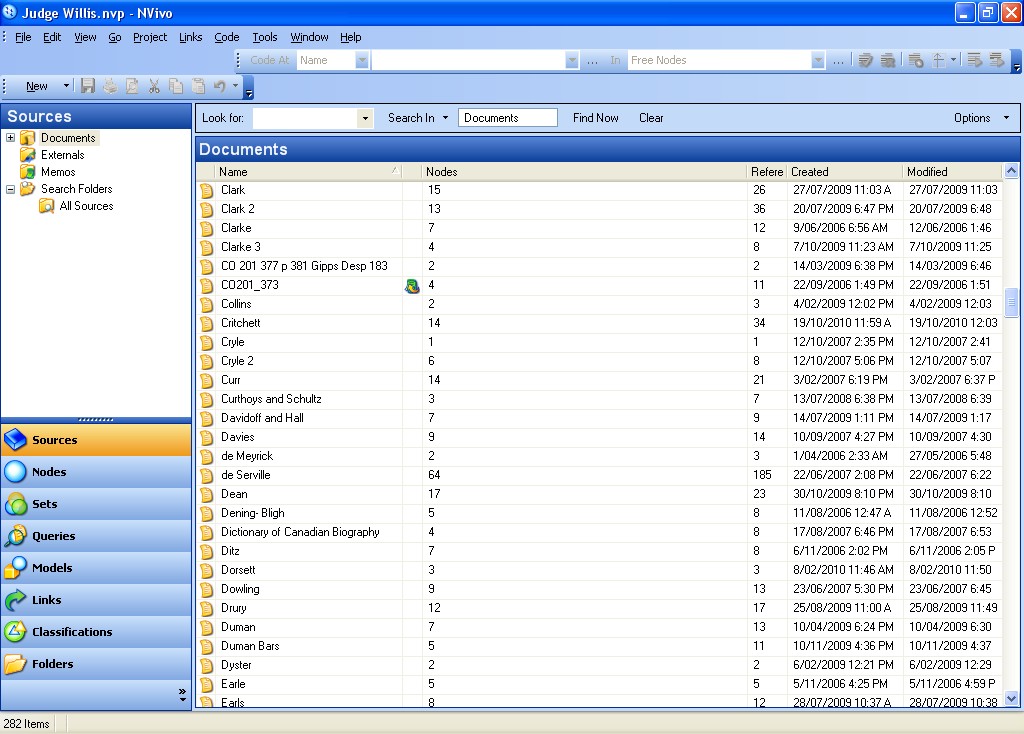
Task: Click the Clear search button
Action: tap(651, 118)
